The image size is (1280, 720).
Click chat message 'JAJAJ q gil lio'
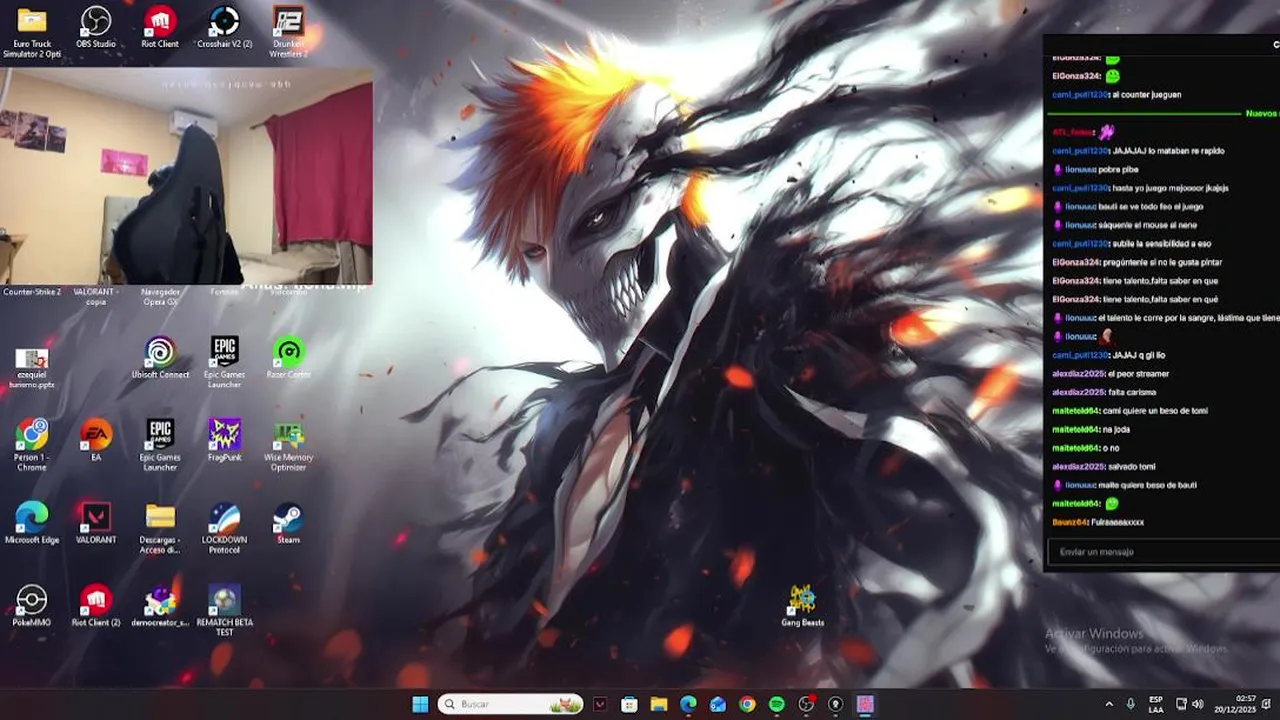click(x=1139, y=355)
